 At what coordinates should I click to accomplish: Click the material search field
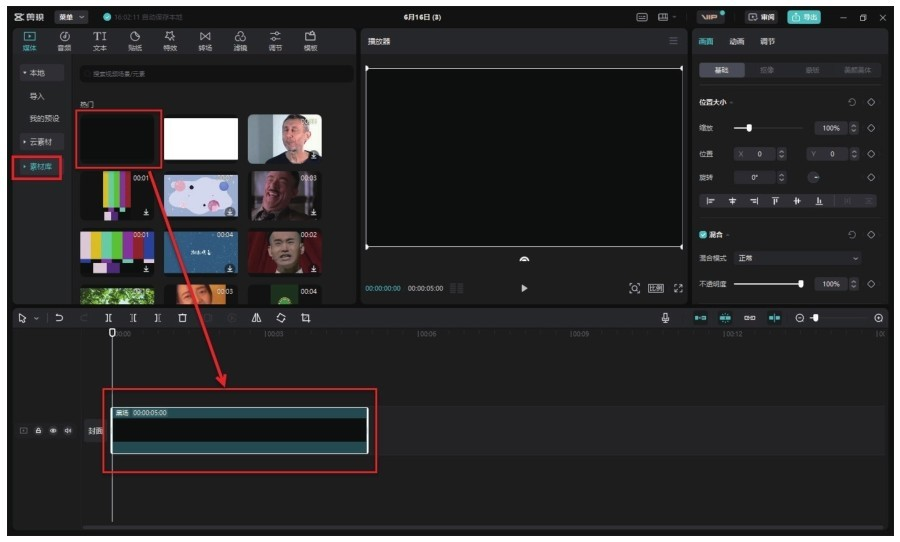216,73
